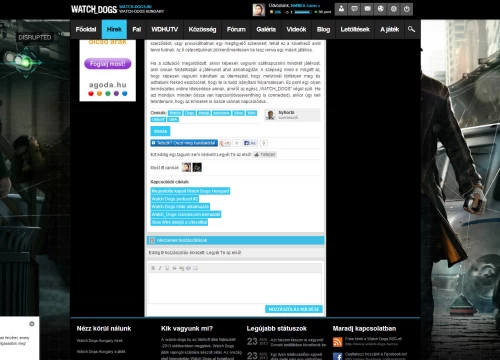Open the envelope messages icon
This screenshot has height=360, width=500.
367,9
